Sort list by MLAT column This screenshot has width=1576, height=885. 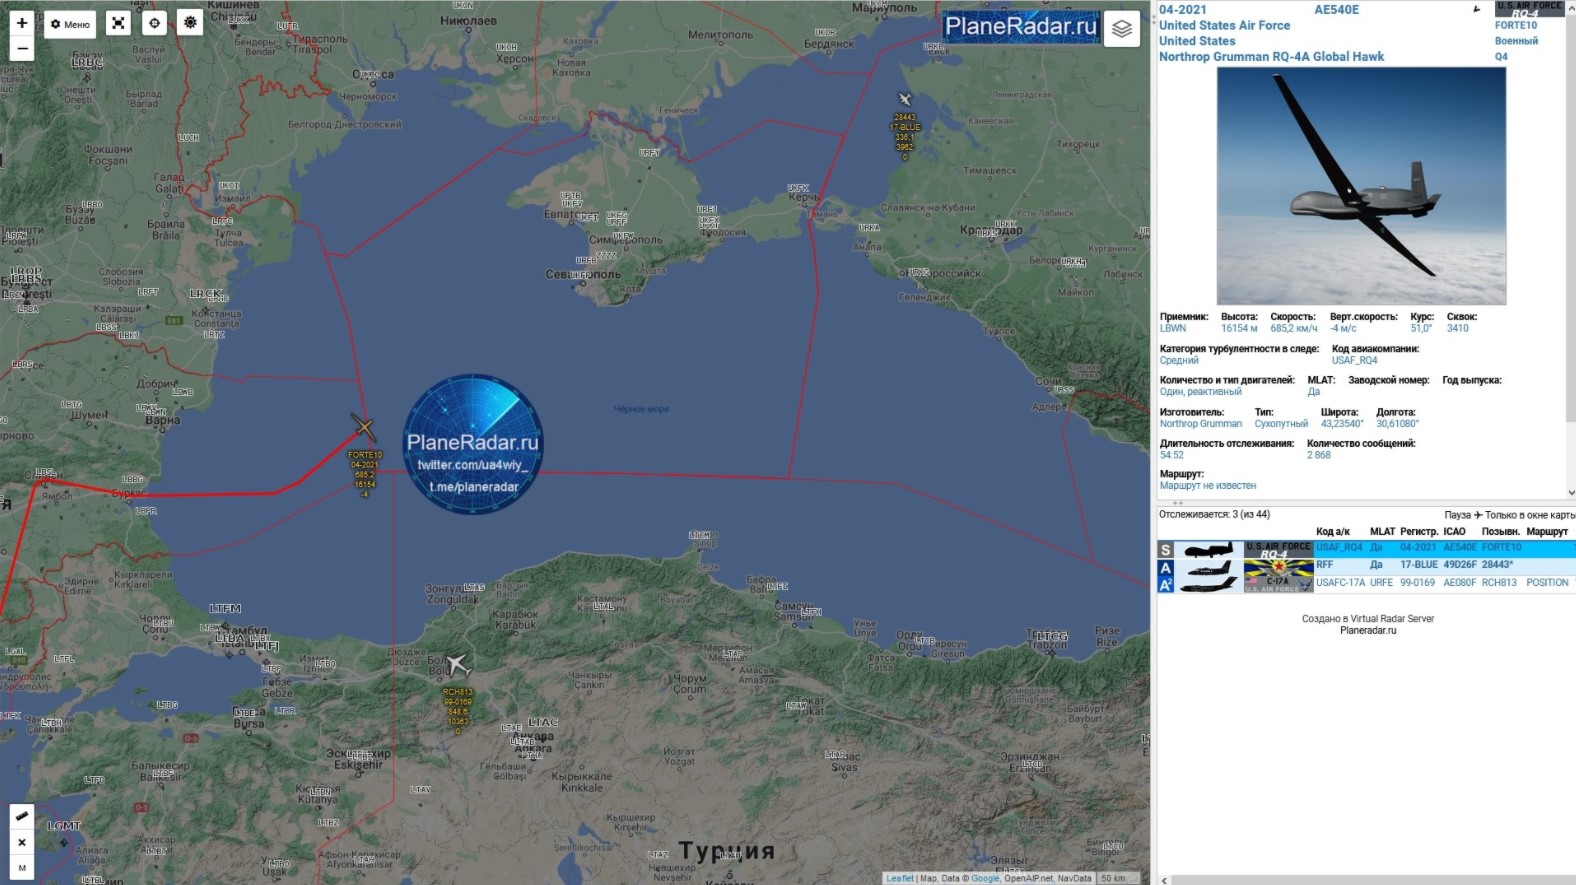pos(1382,532)
